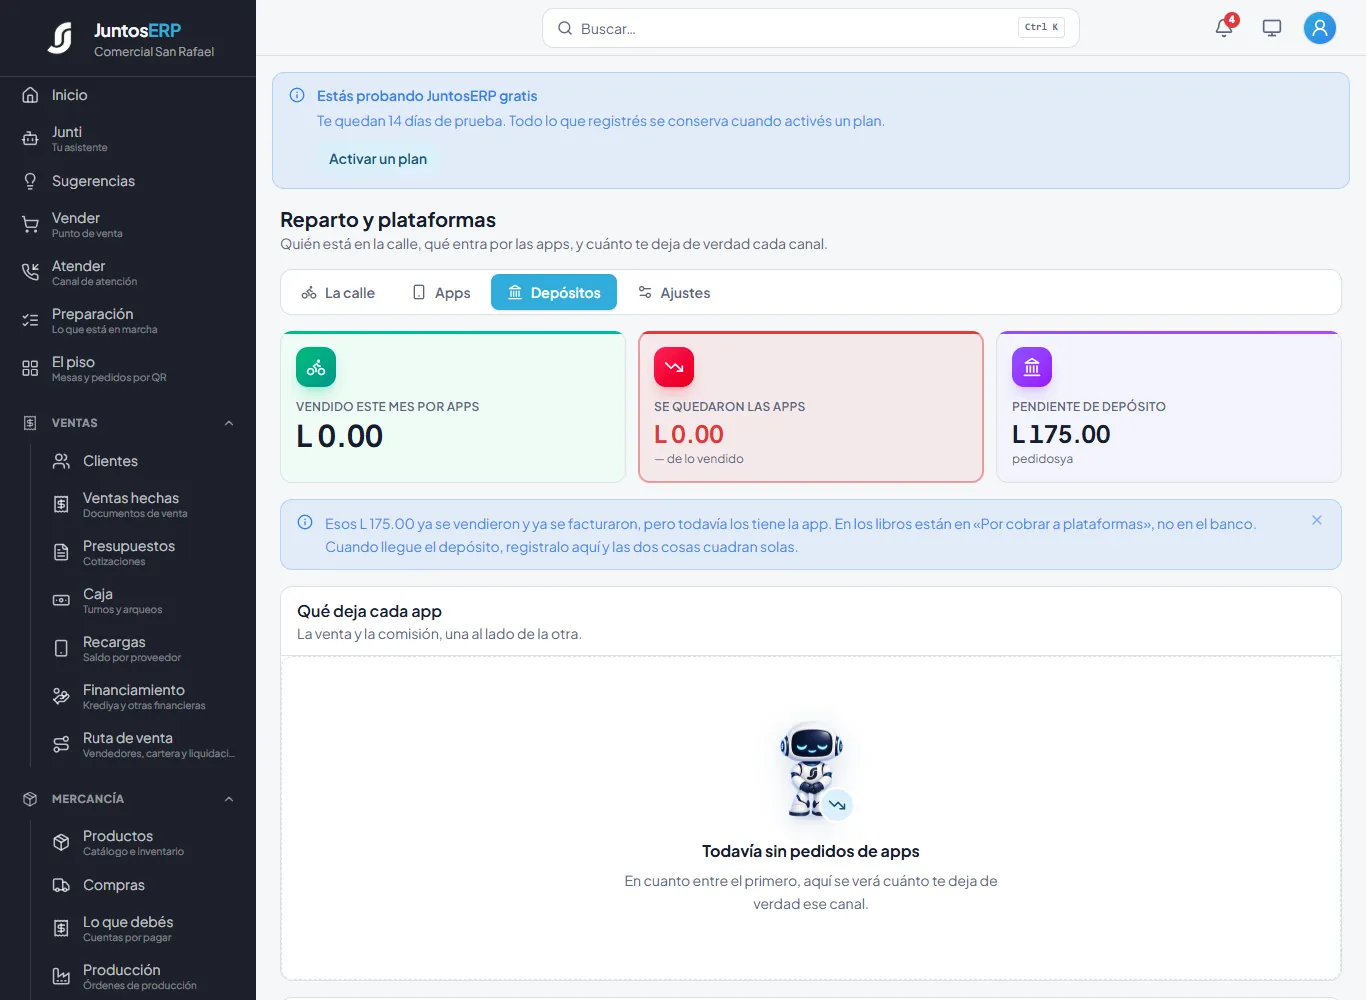
Task: Click the Pendiente de depósito card
Action: [x=1169, y=407]
